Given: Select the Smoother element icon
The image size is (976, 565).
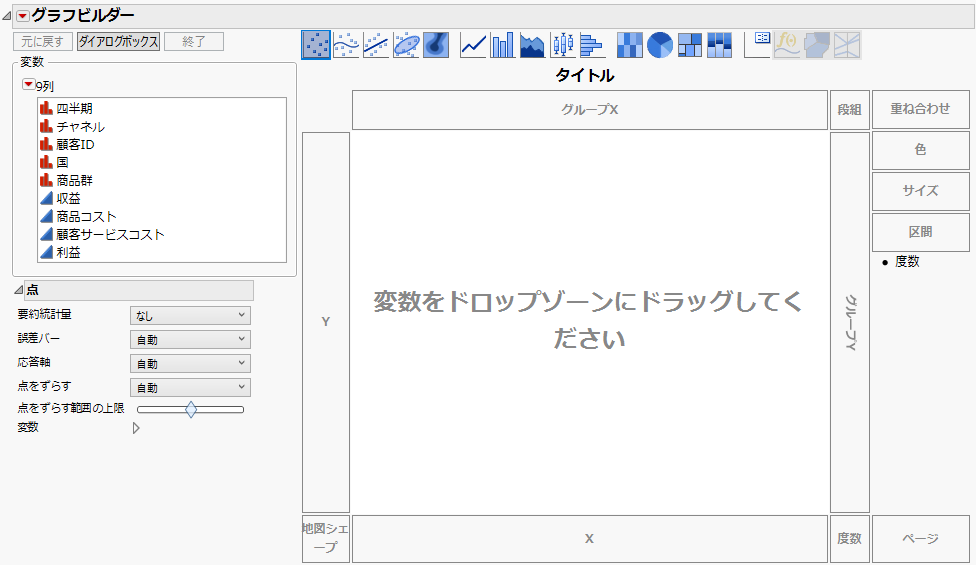Looking at the screenshot, I should [x=346, y=45].
